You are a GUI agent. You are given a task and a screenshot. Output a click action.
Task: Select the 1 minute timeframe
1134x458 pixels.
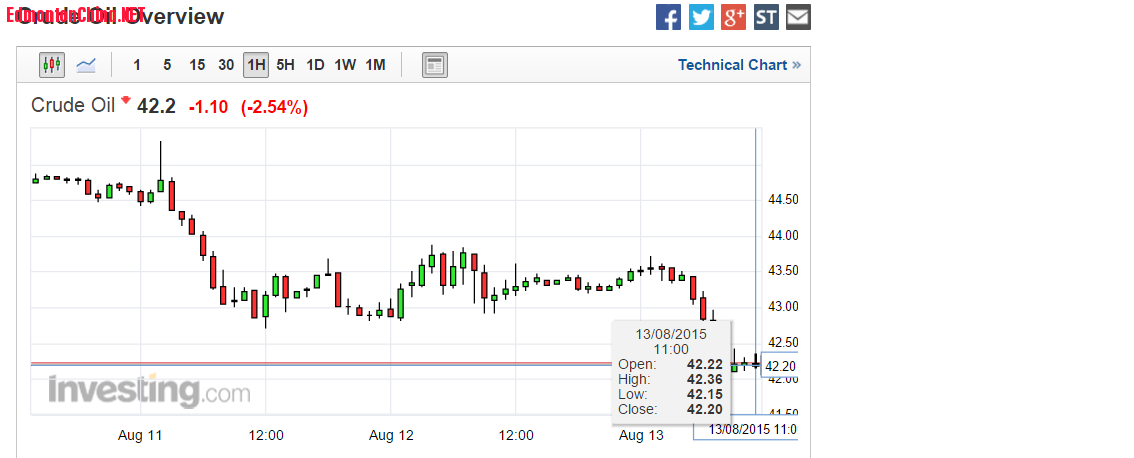point(137,65)
